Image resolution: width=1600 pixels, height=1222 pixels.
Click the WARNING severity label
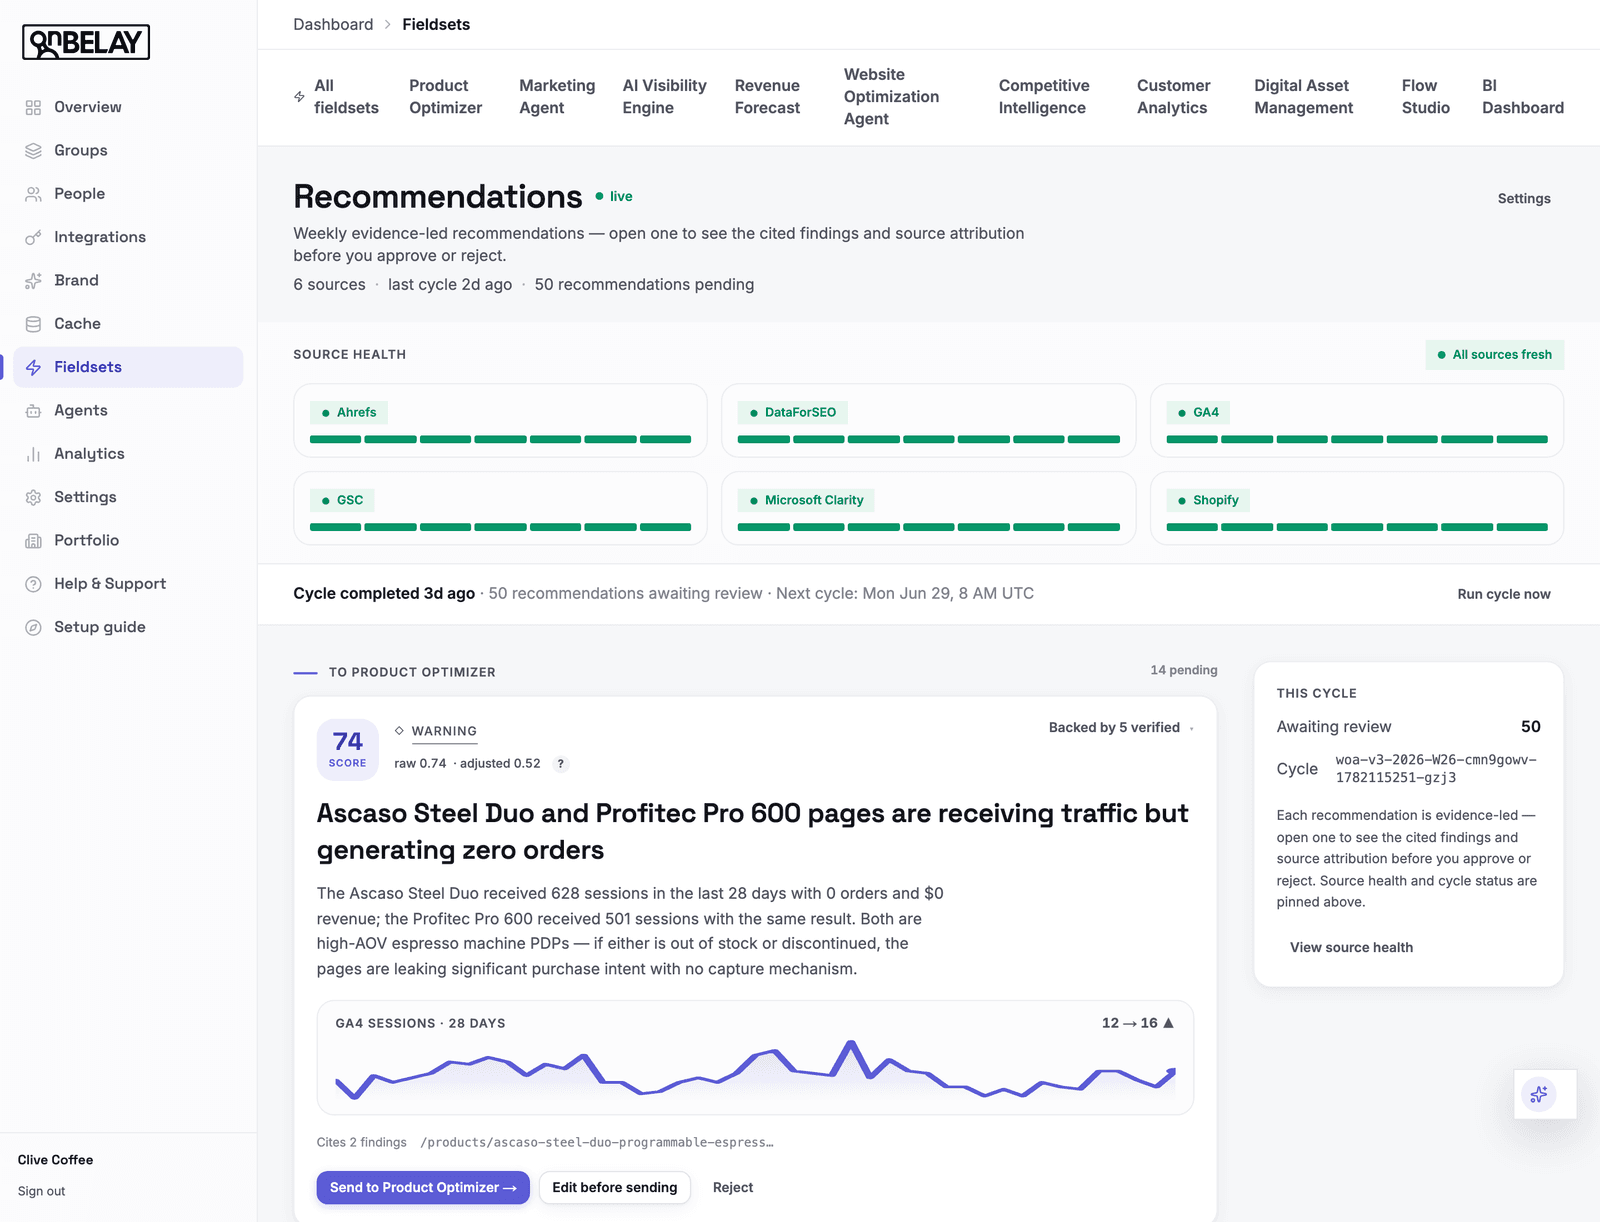444,731
